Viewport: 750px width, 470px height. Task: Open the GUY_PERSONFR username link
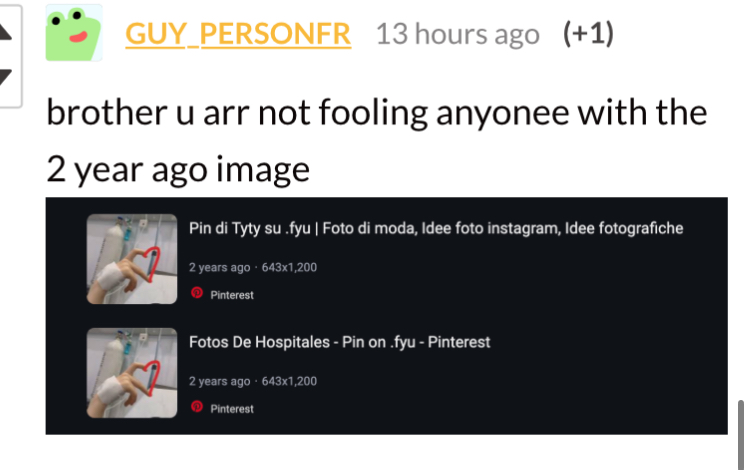[x=238, y=34]
